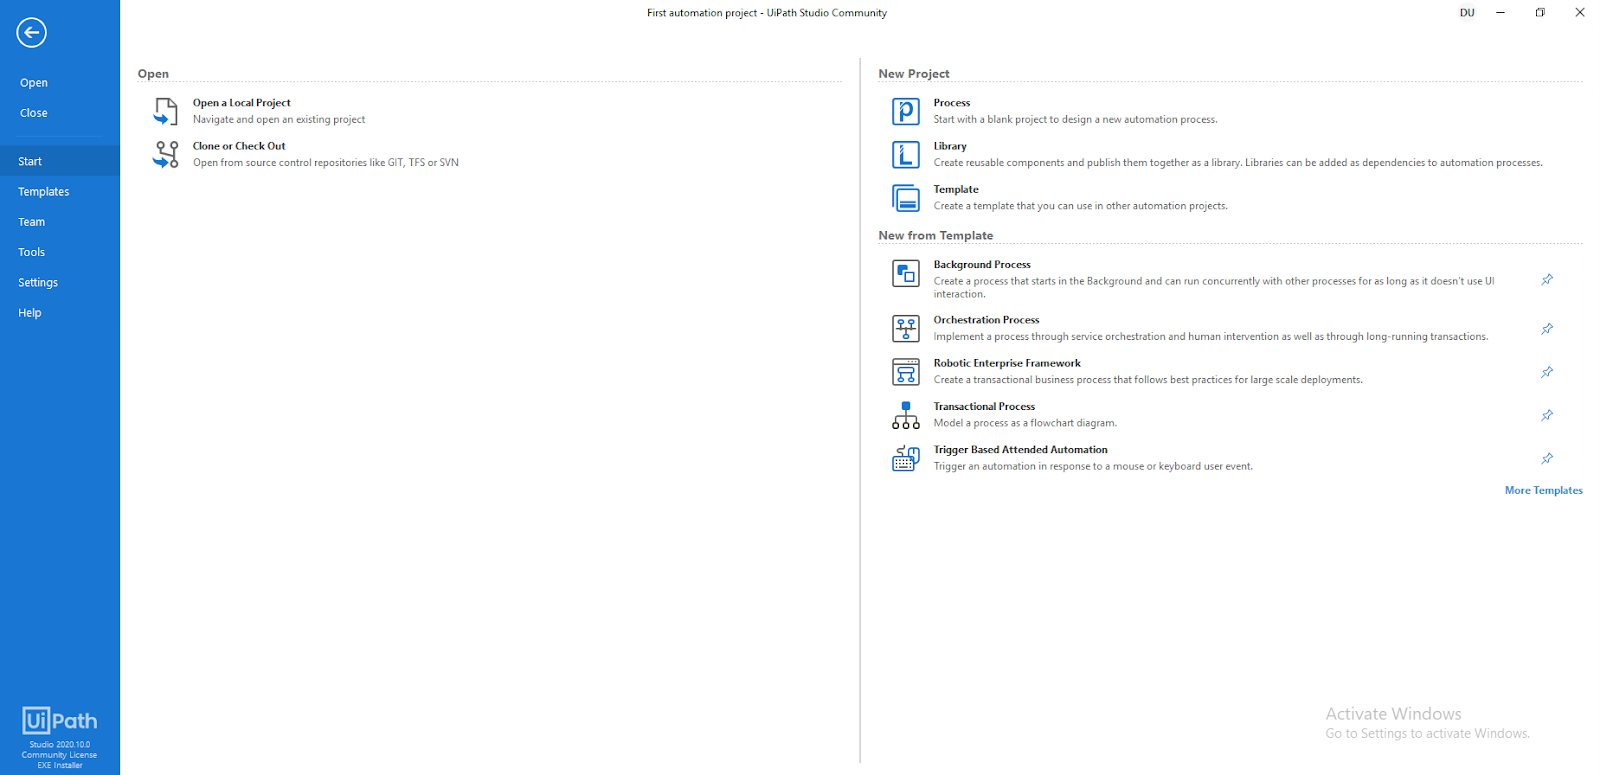Click the 'First automation project' window title
Viewport: 1600px width, 775px height.
[x=766, y=13]
